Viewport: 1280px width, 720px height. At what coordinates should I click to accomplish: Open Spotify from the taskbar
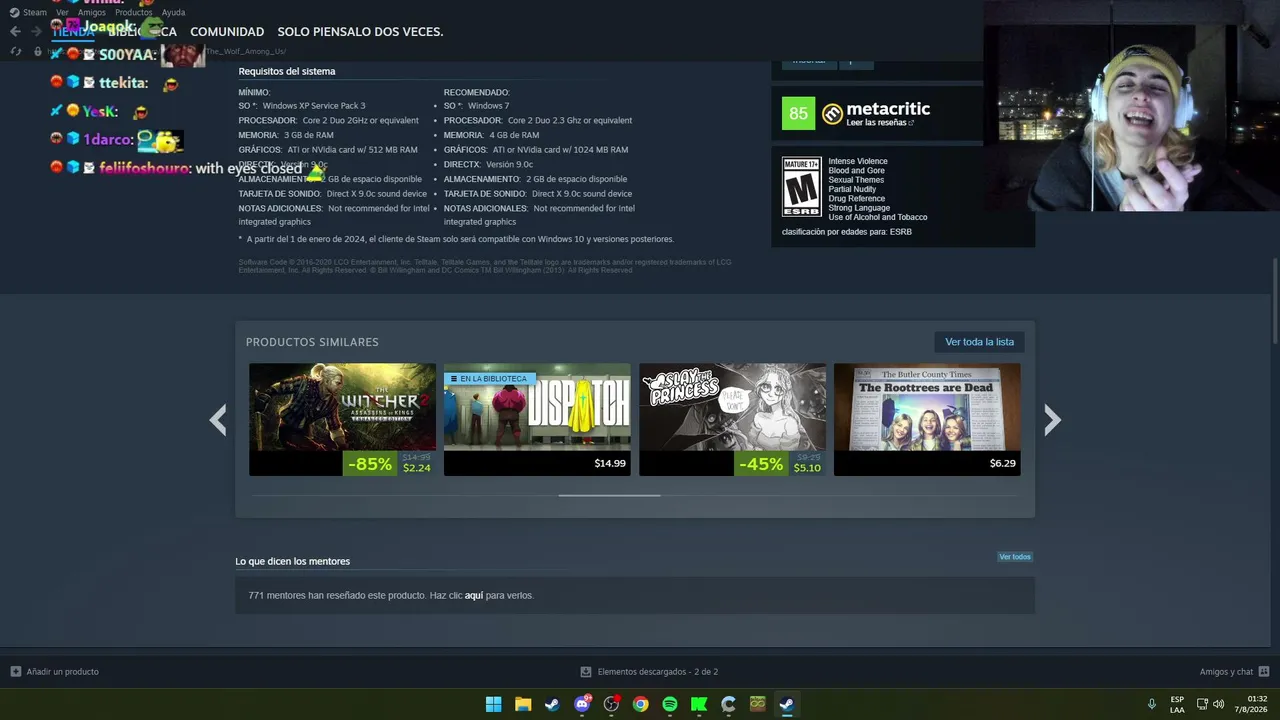point(670,704)
